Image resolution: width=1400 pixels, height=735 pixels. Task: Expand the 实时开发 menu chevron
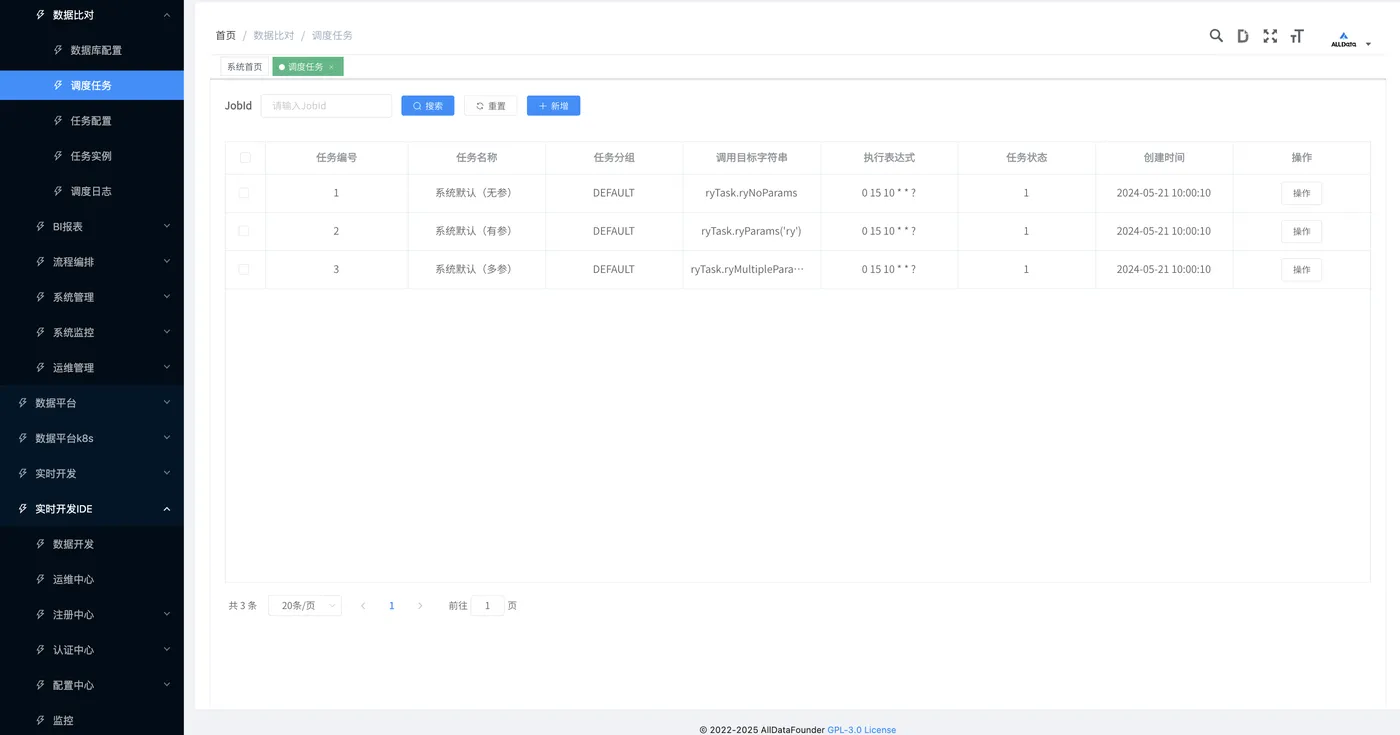(166, 474)
